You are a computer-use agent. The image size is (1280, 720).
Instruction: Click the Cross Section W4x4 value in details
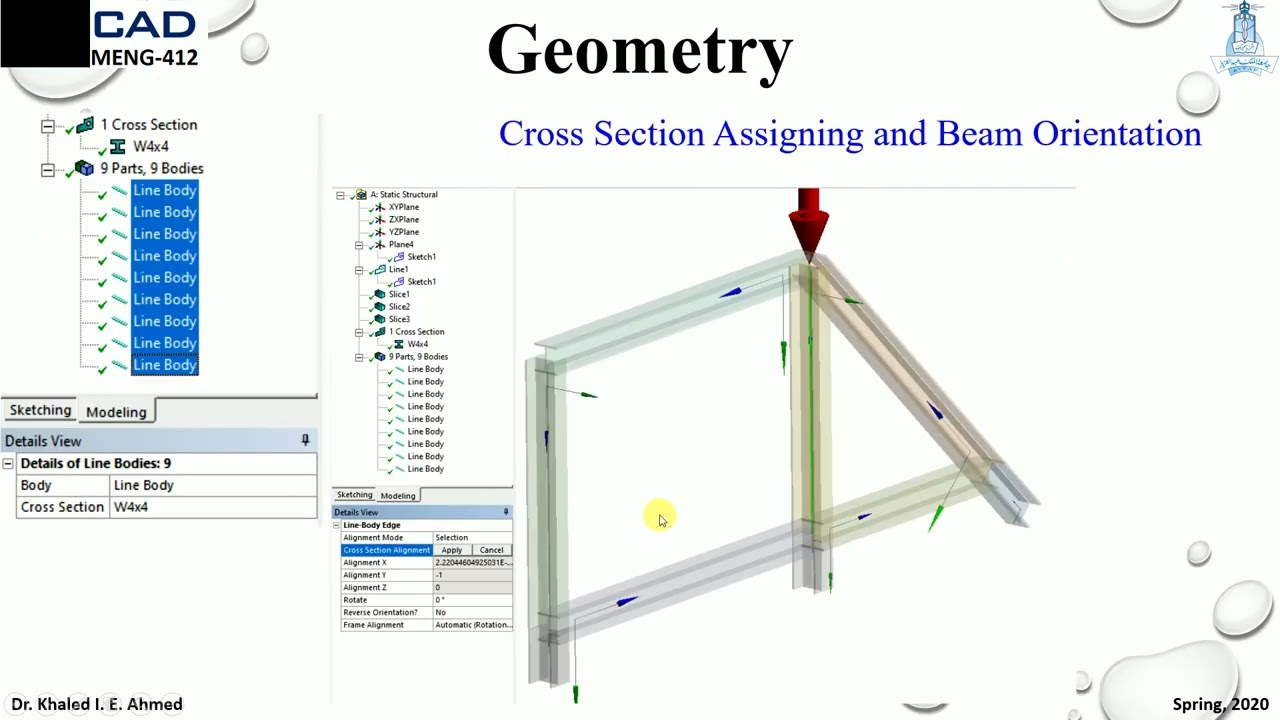(x=212, y=507)
